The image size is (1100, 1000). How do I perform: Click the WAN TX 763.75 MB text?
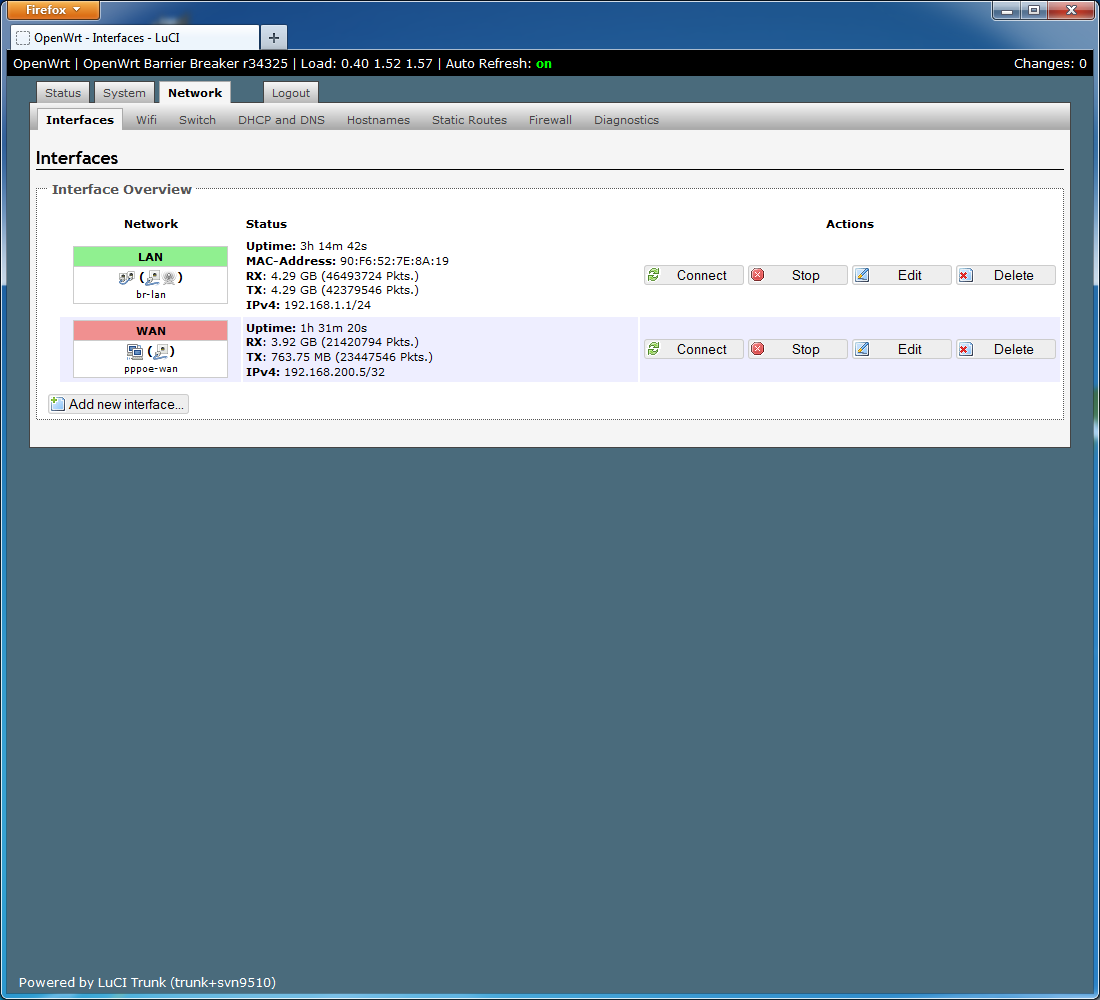click(x=340, y=356)
